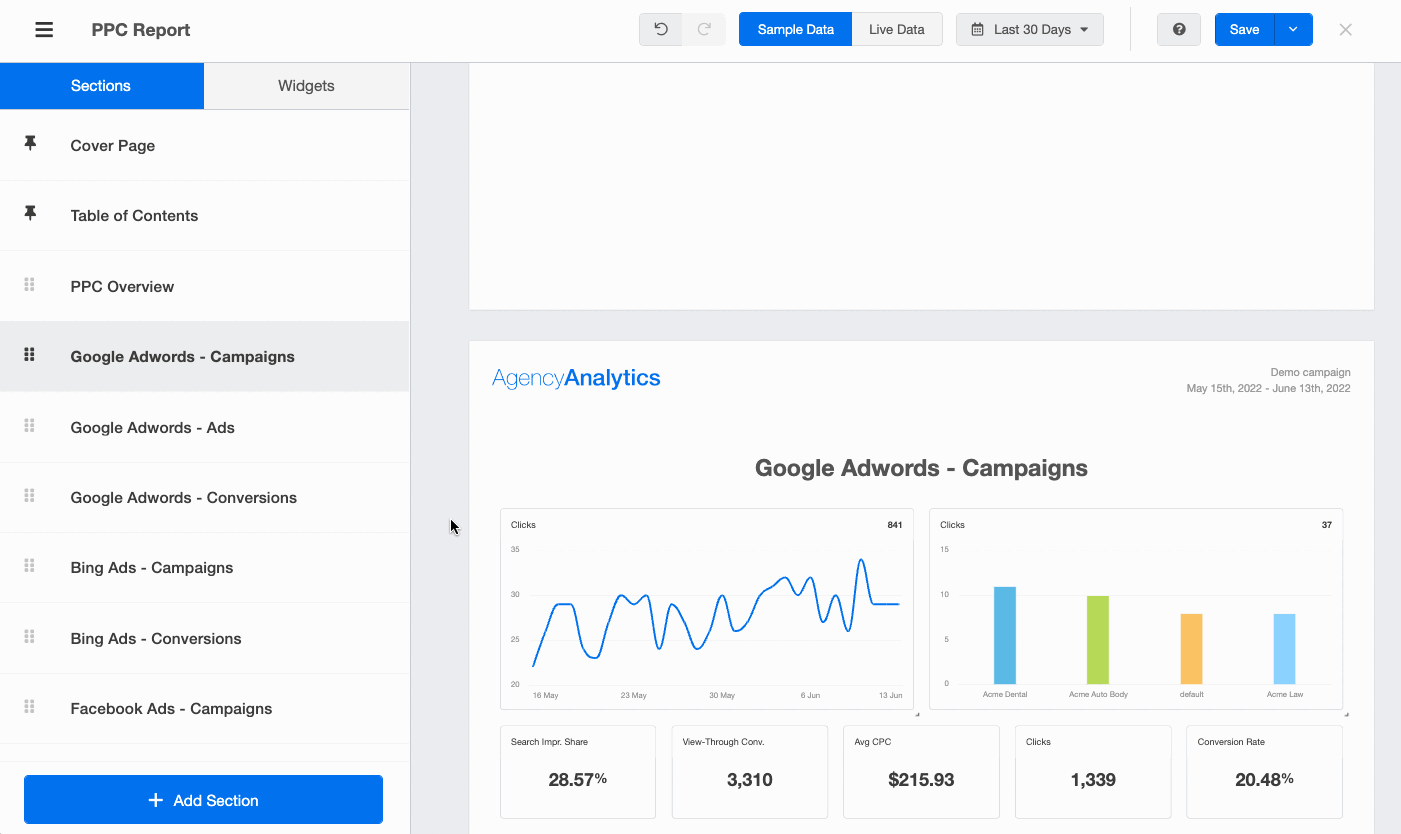This screenshot has width=1401, height=834.
Task: Click the Save button
Action: coord(1244,29)
